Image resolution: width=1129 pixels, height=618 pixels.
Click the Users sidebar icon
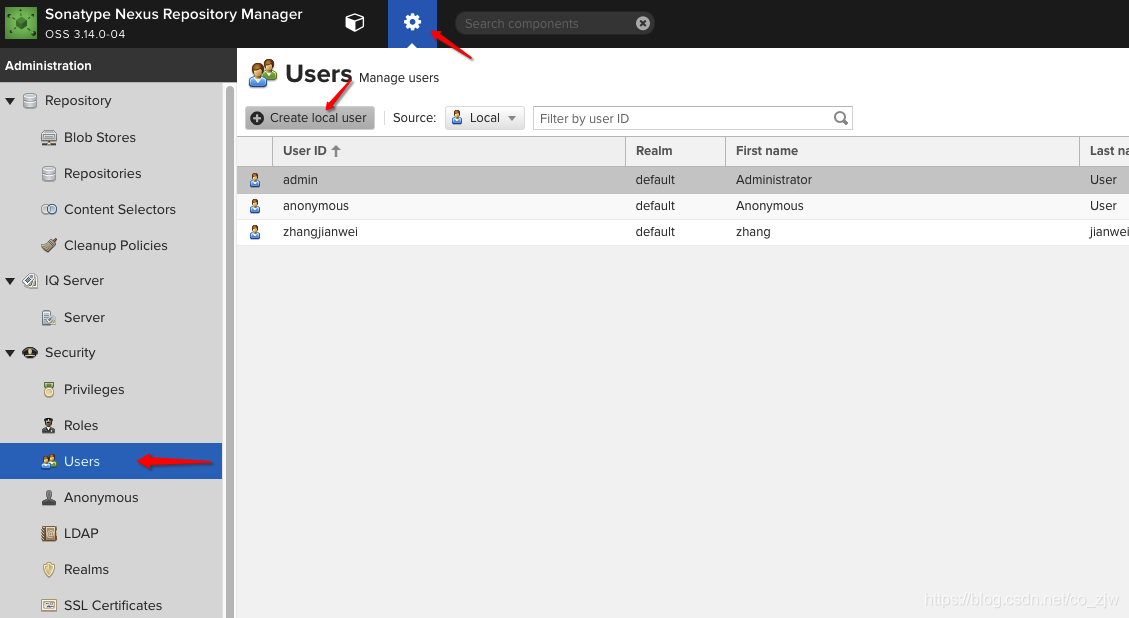(49, 462)
